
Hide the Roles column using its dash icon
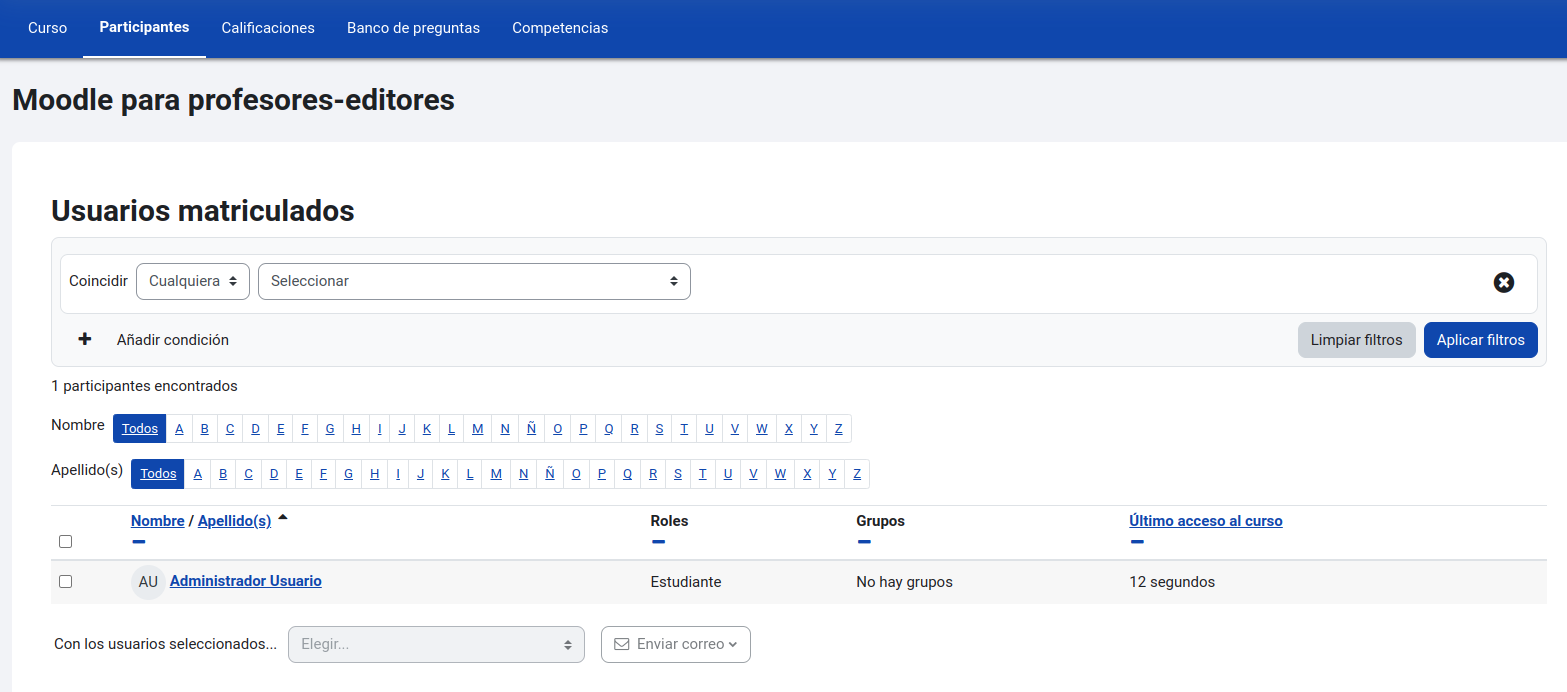tap(658, 542)
